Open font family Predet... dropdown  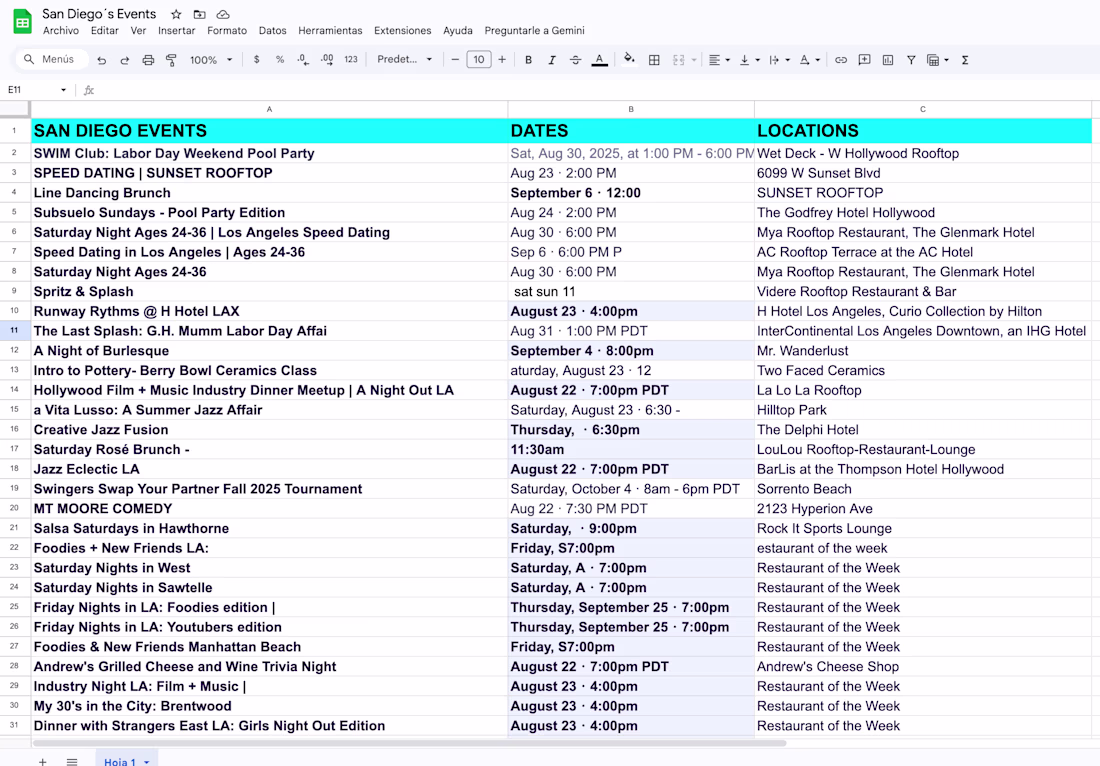pos(405,60)
